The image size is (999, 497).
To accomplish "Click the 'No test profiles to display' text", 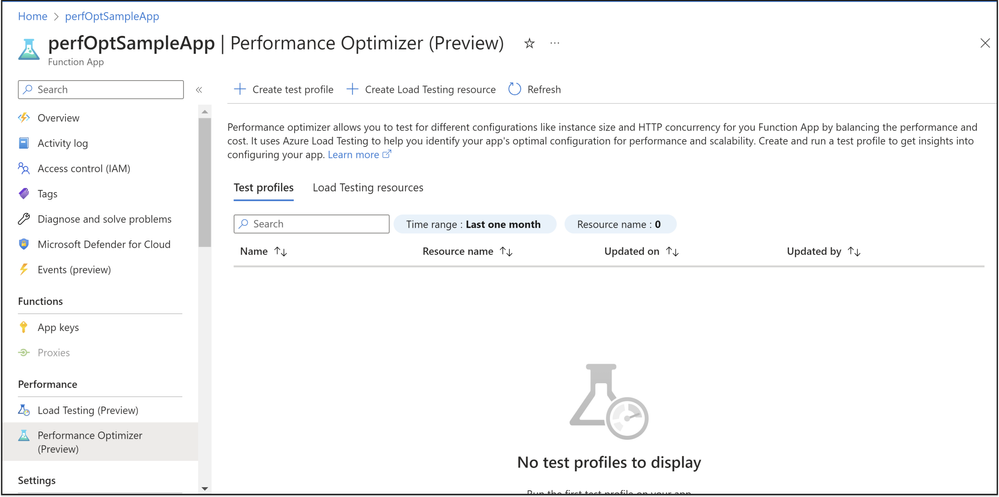I will pyautogui.click(x=609, y=463).
